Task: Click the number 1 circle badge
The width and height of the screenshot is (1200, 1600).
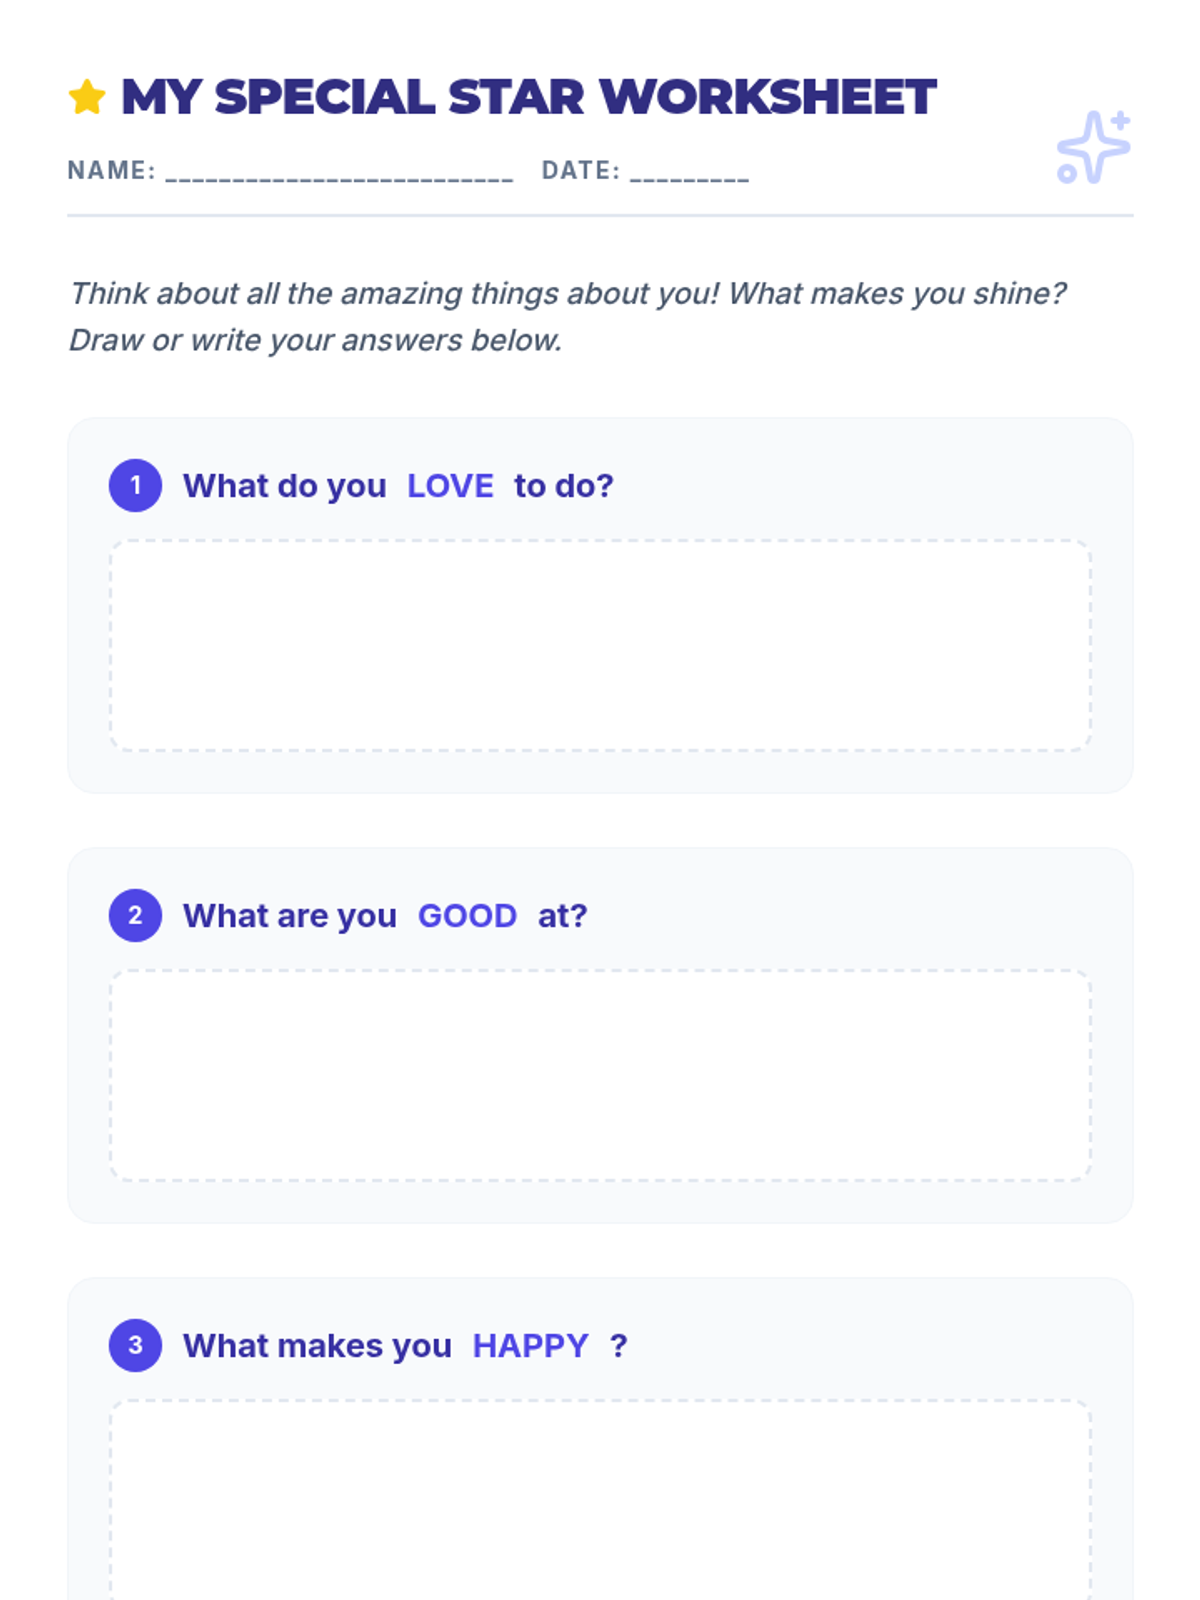Action: point(135,485)
